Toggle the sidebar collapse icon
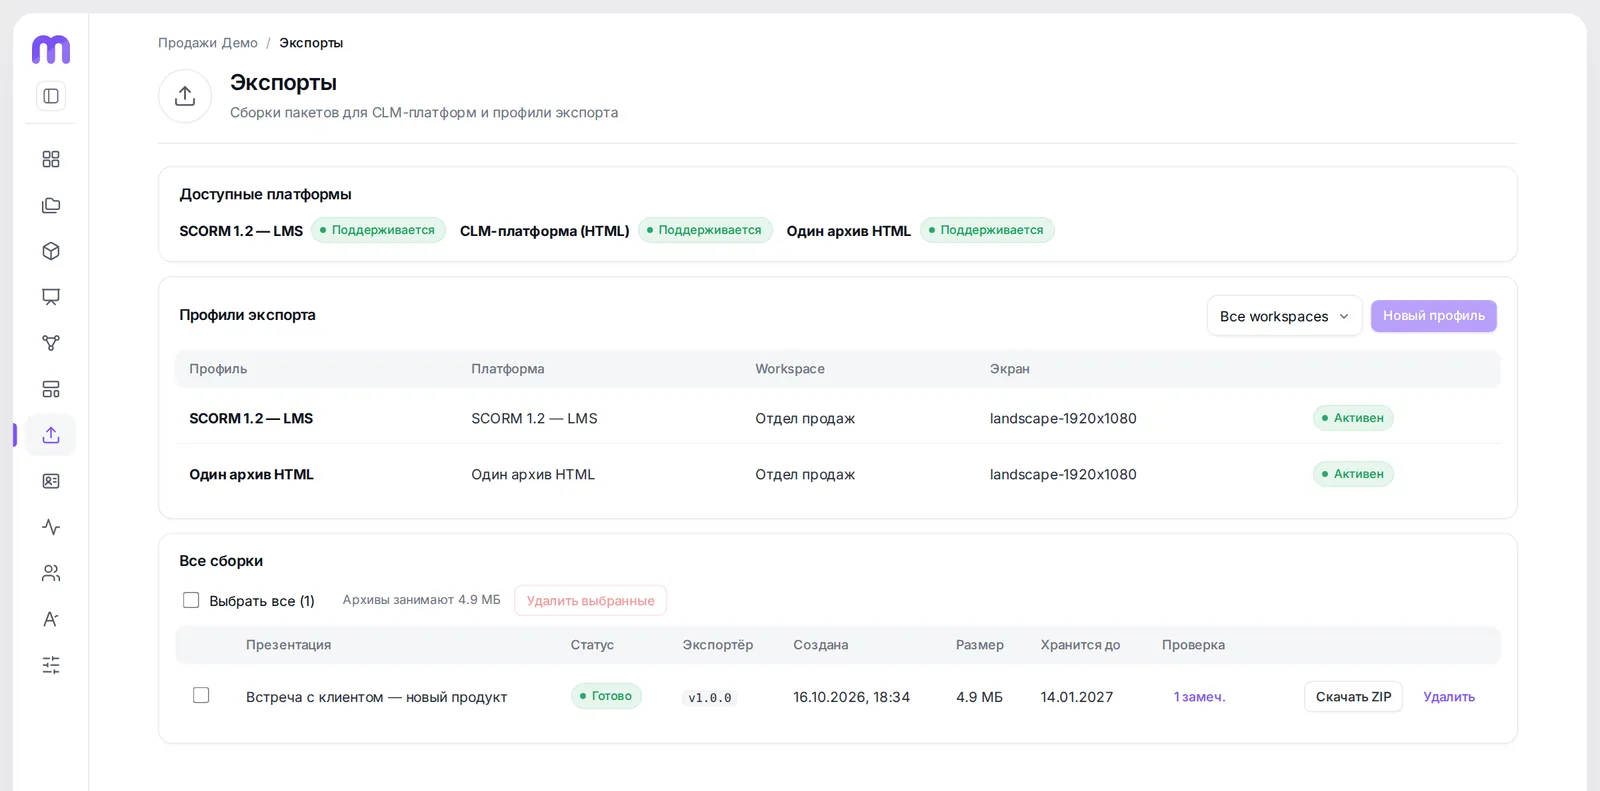This screenshot has width=1600, height=791. click(x=51, y=96)
